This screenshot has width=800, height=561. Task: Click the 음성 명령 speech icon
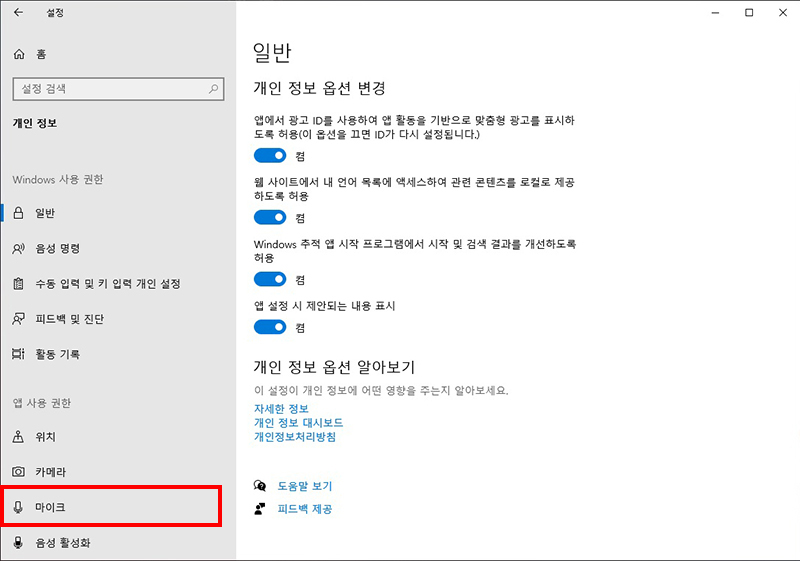18,248
